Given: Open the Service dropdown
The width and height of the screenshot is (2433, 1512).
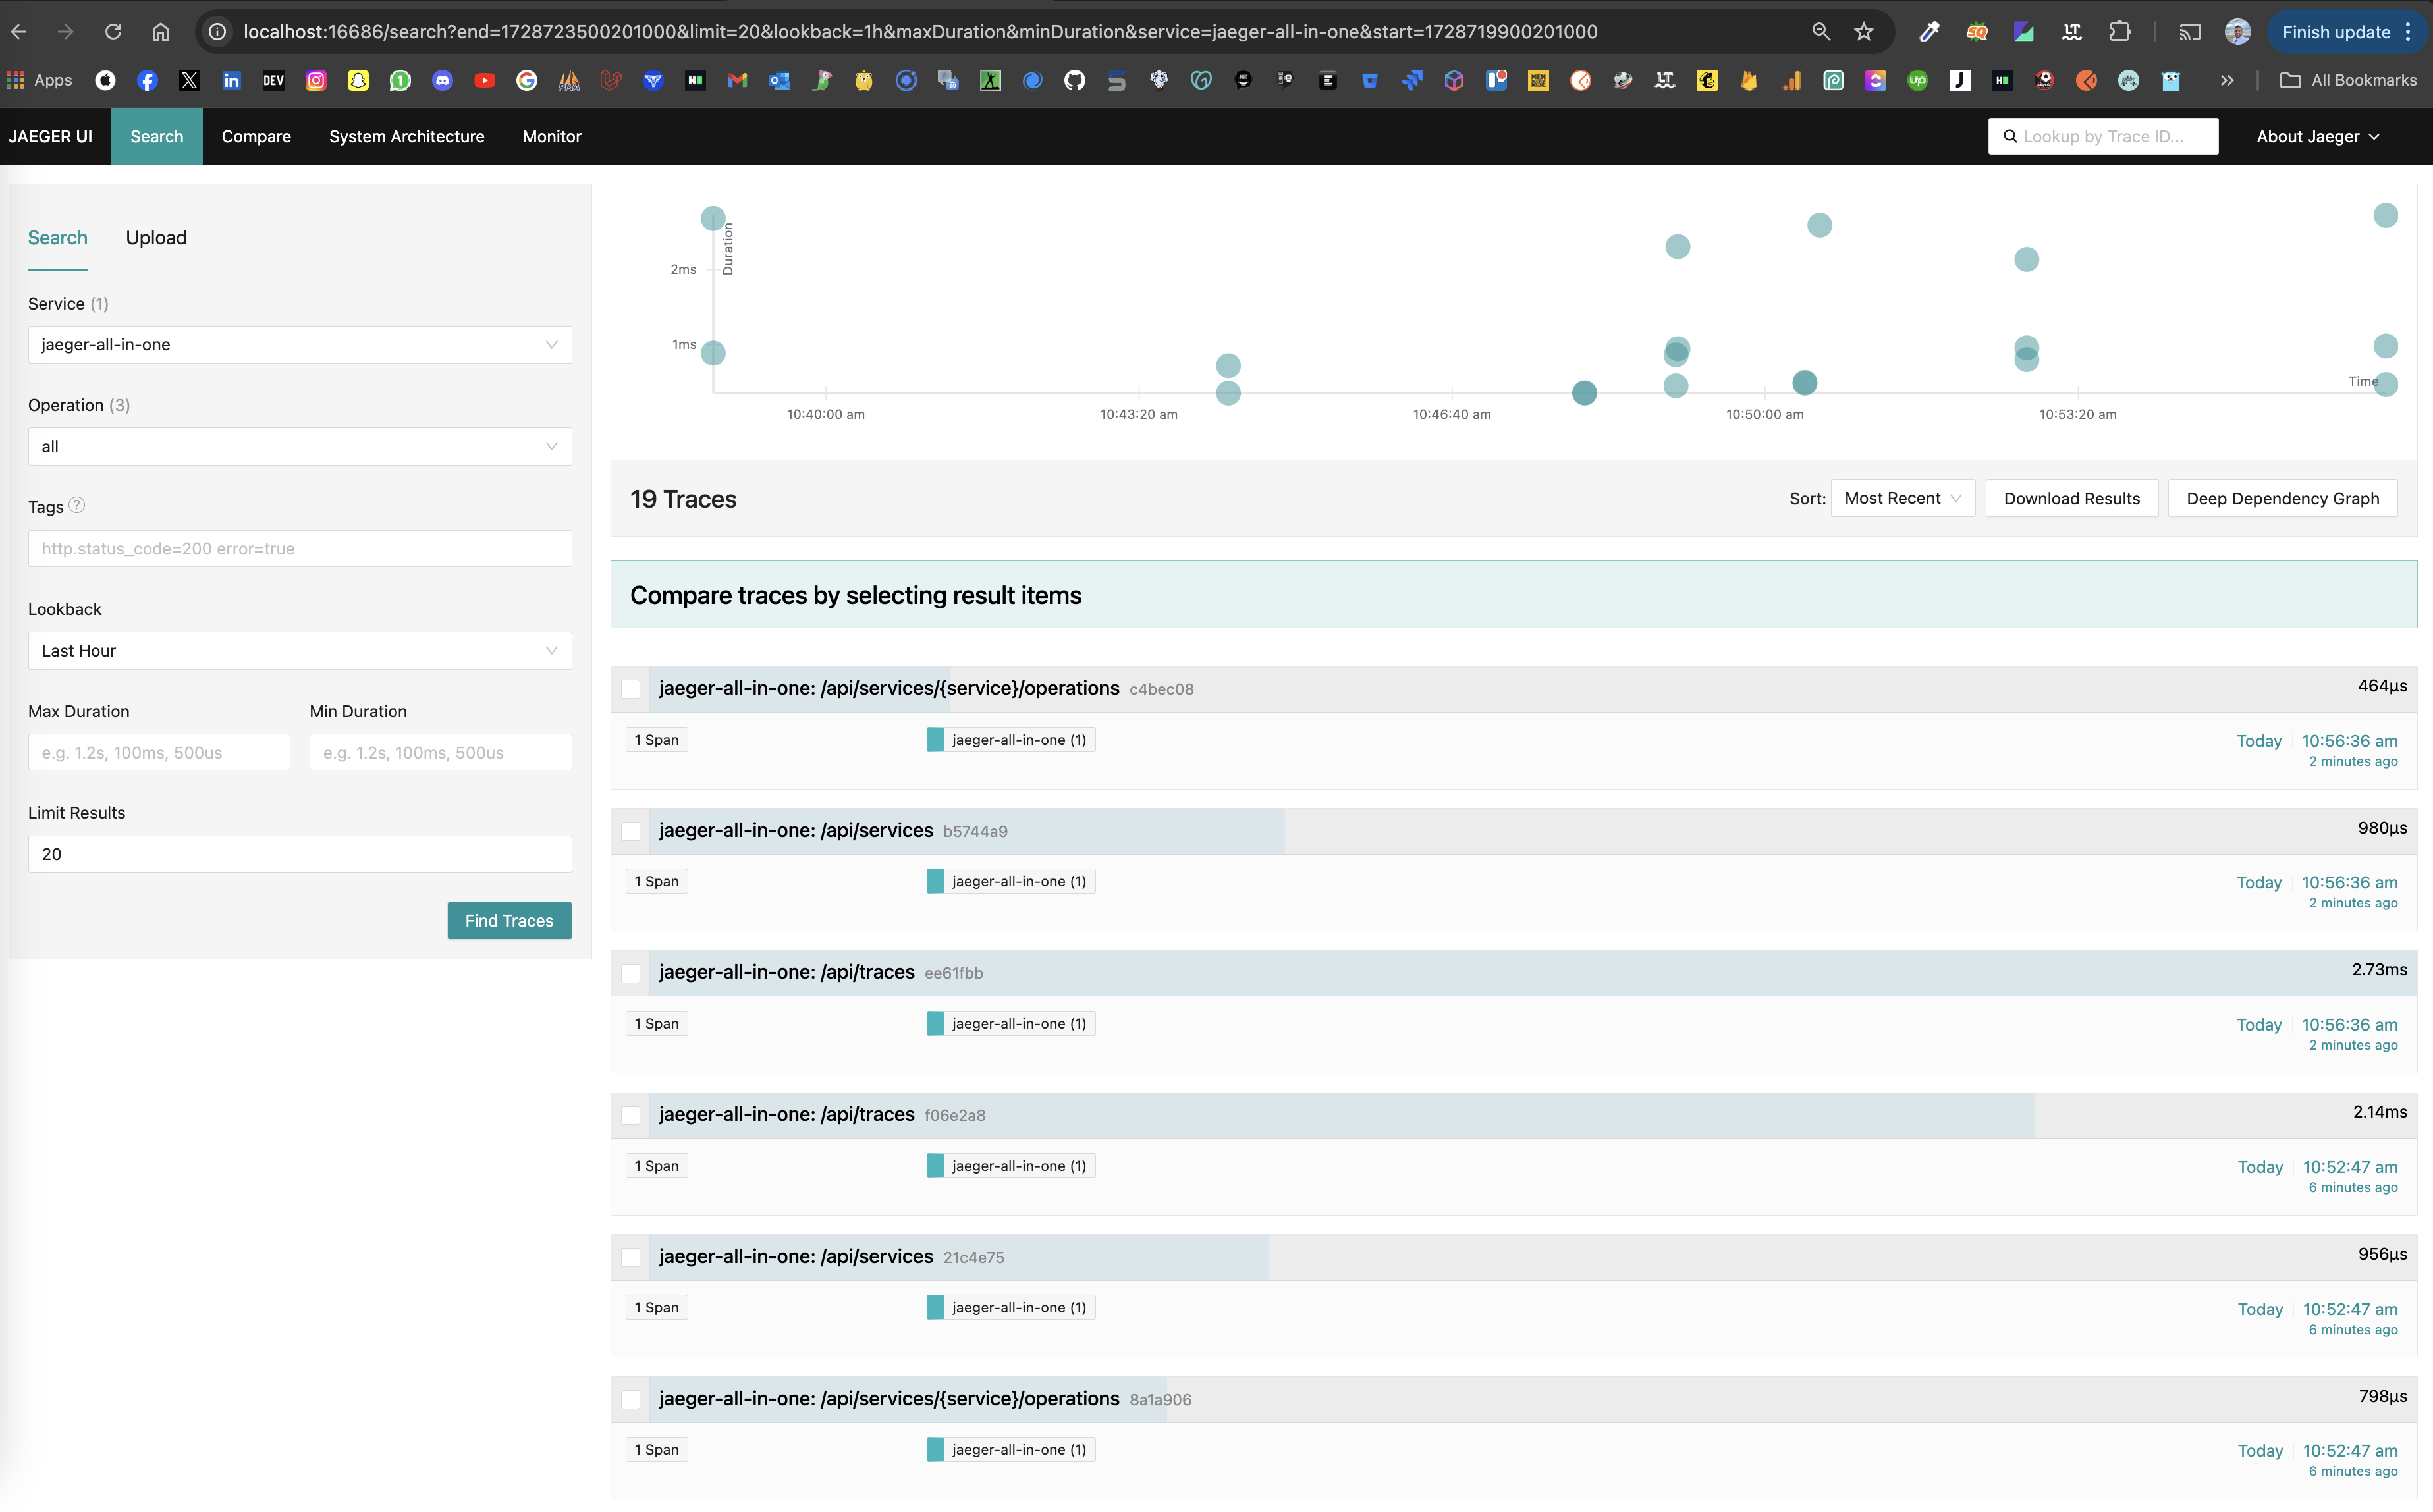Looking at the screenshot, I should tap(300, 345).
